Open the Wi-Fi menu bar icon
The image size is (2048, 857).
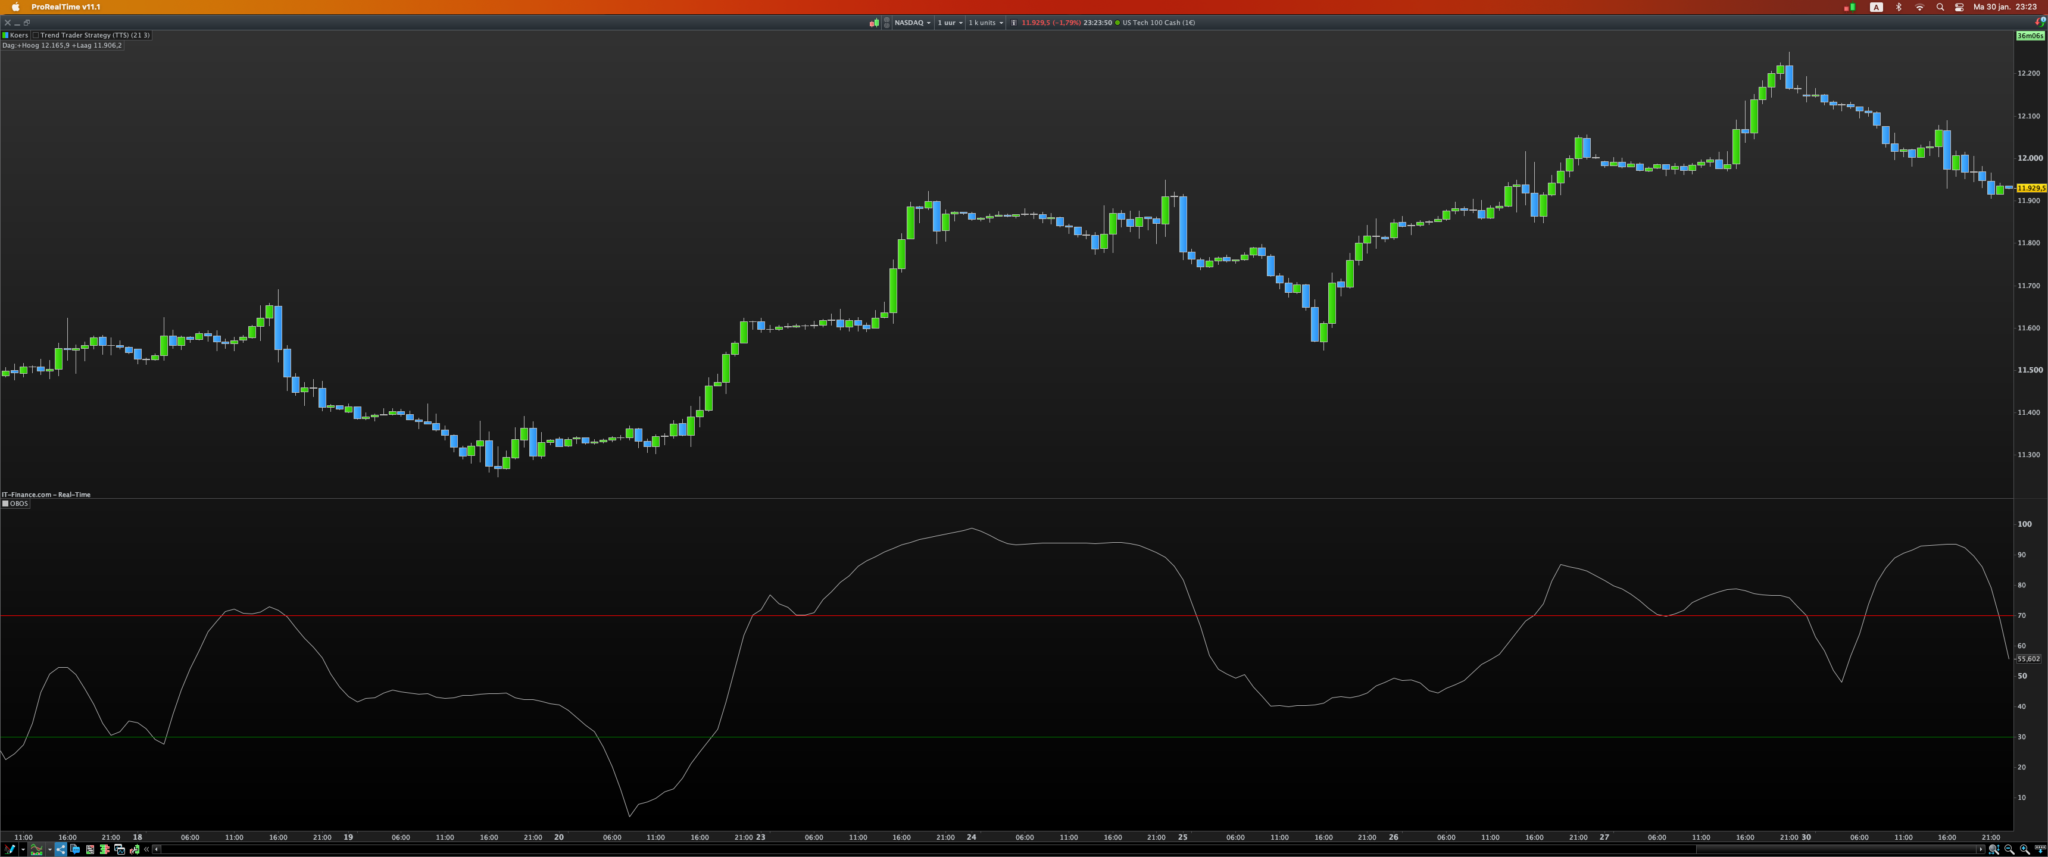coord(1919,7)
